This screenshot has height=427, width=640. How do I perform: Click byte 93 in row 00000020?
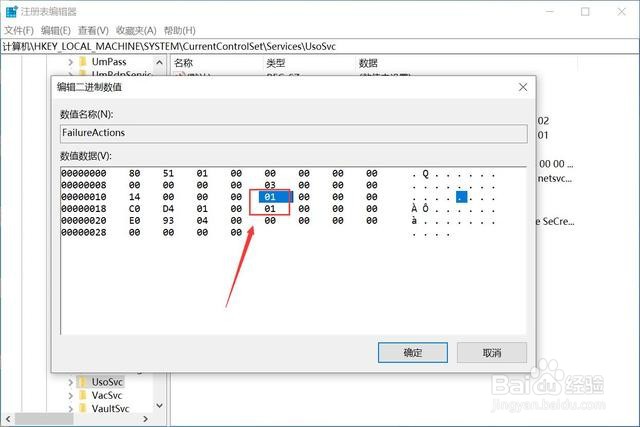pos(168,220)
